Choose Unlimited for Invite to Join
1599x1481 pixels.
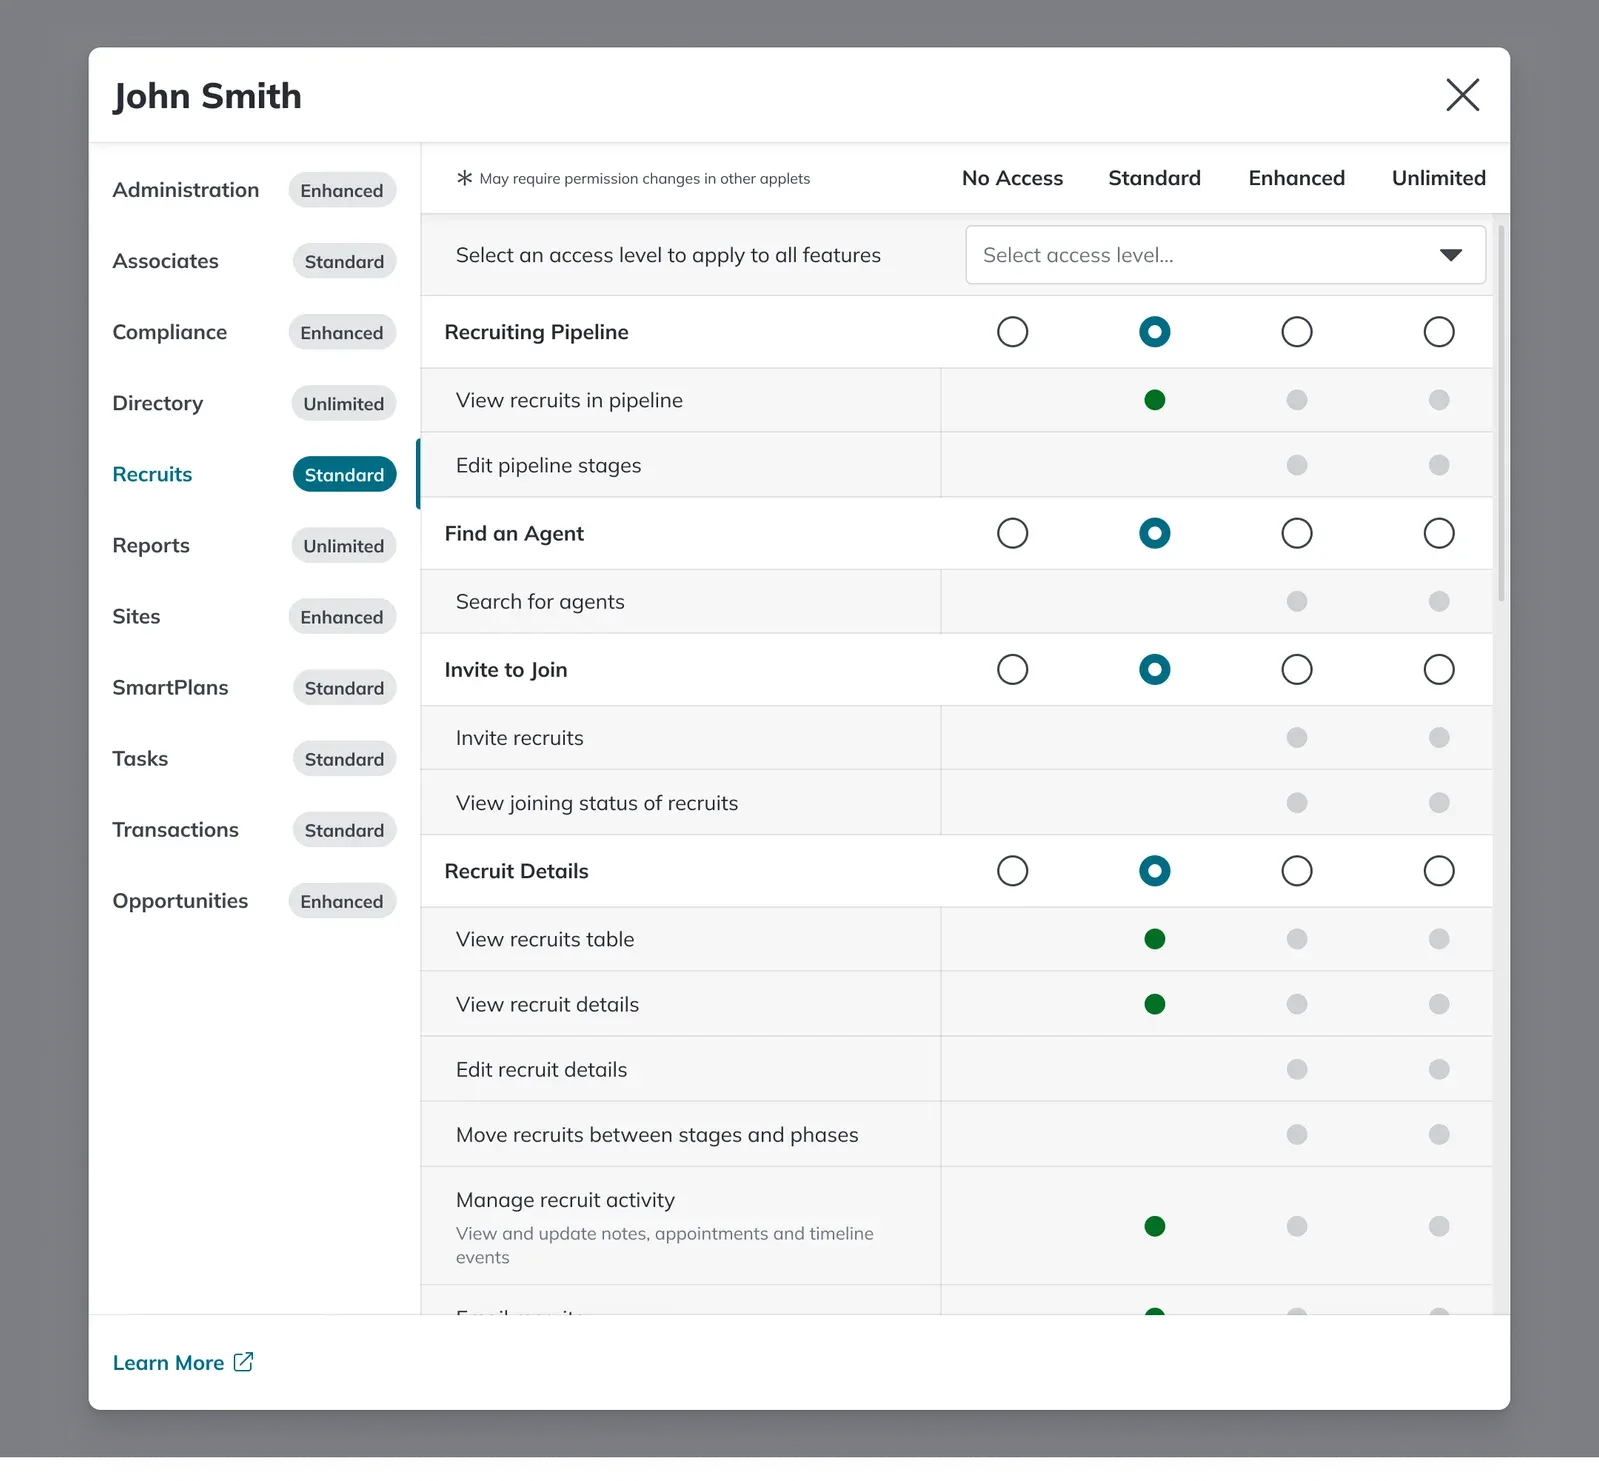click(x=1438, y=669)
